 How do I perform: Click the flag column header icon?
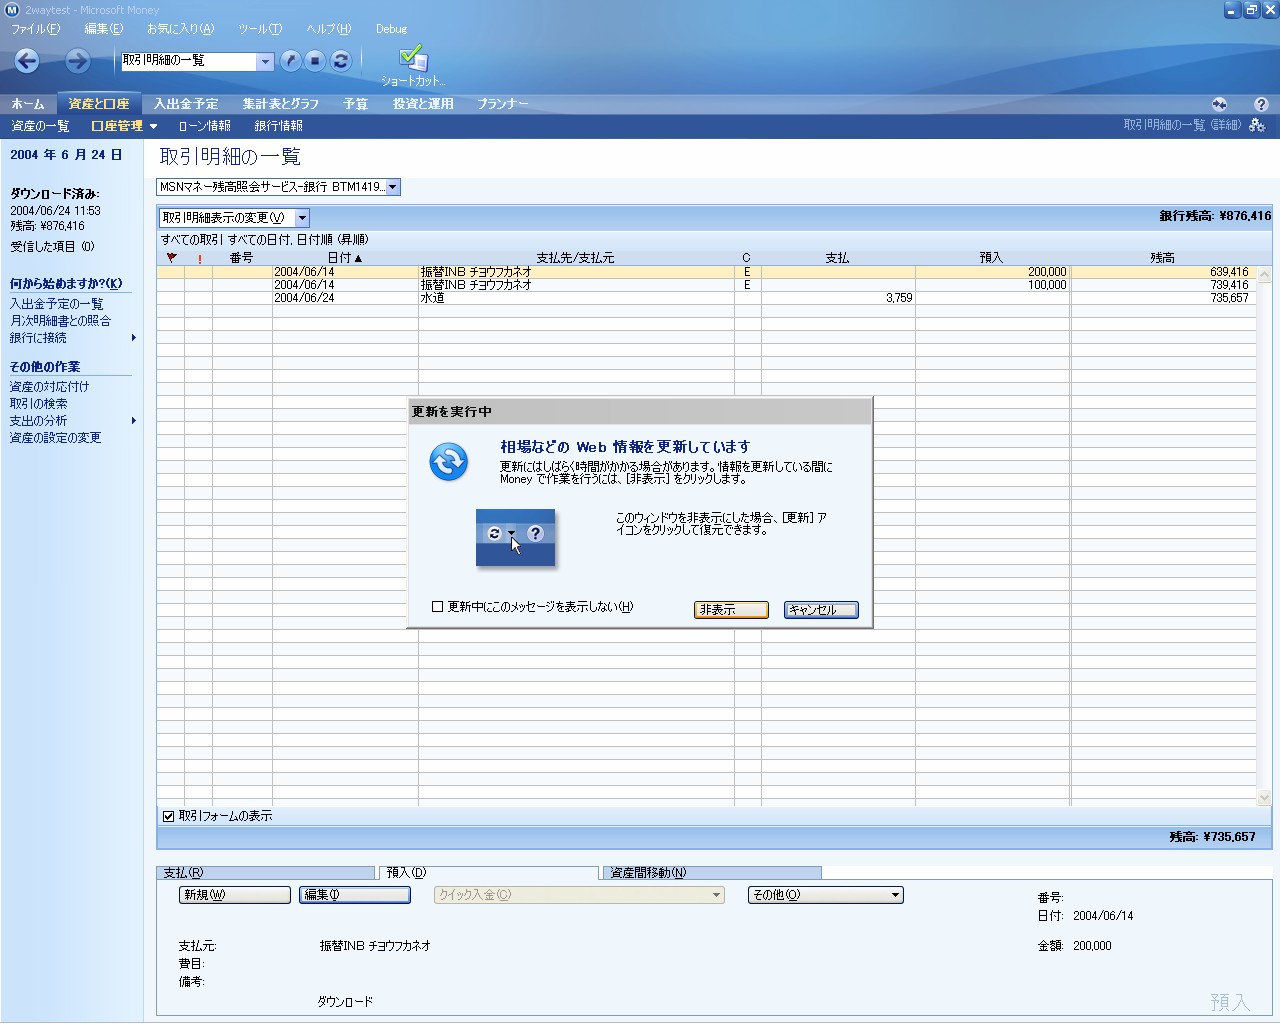pyautogui.click(x=171, y=258)
